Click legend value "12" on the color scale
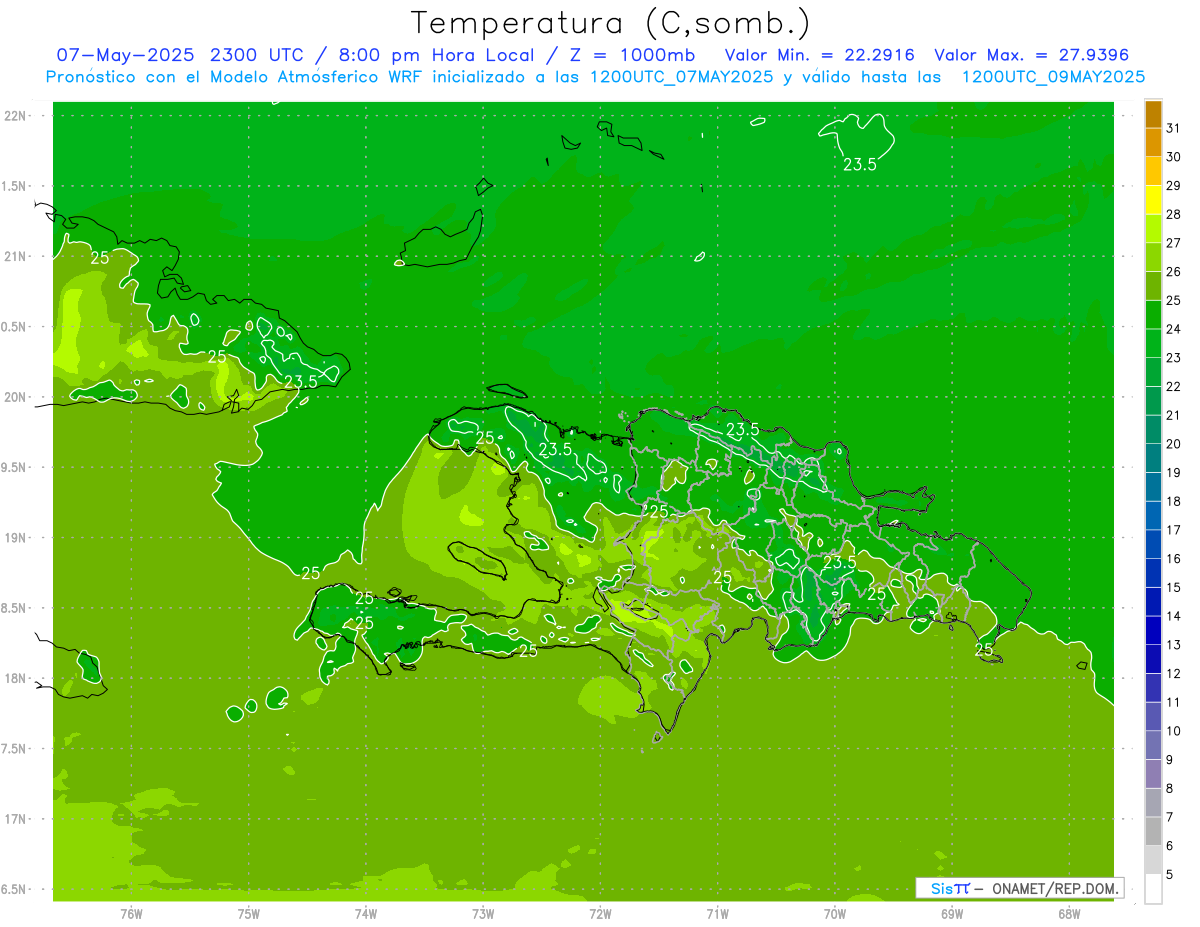Viewport: 1200px width, 927px height. pos(1173,674)
